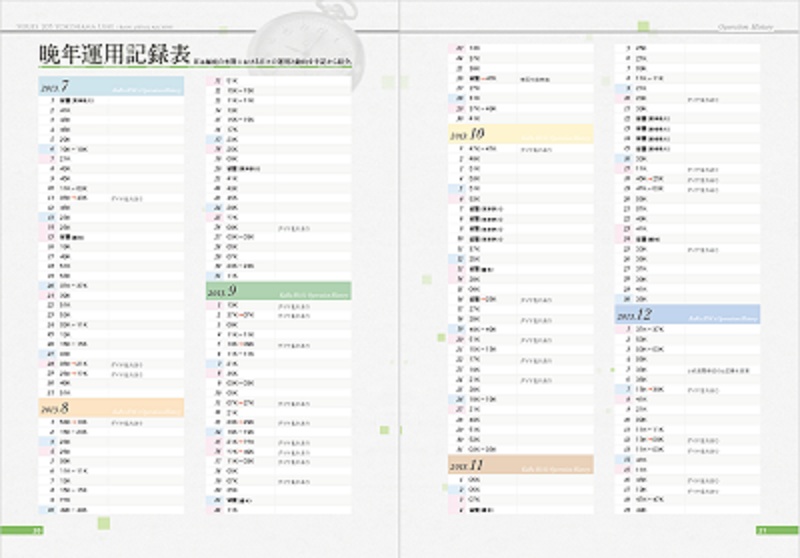Select the 2013.7 month header
Viewport: 800px width, 558px height.
111,86
